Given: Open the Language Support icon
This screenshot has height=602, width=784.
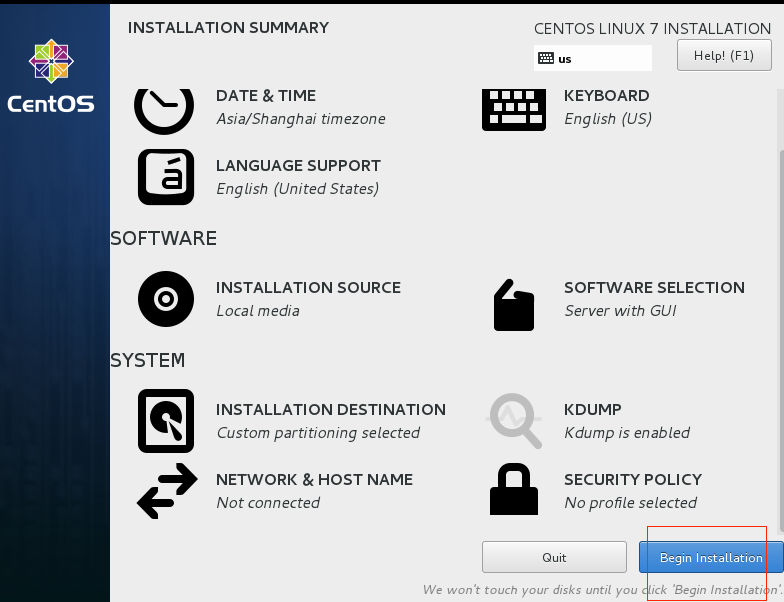Looking at the screenshot, I should [166, 177].
